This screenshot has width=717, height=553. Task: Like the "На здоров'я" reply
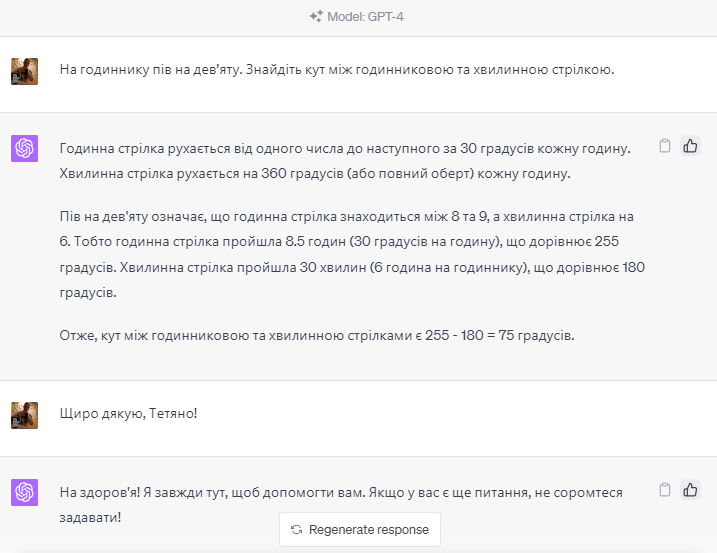[x=690, y=490]
